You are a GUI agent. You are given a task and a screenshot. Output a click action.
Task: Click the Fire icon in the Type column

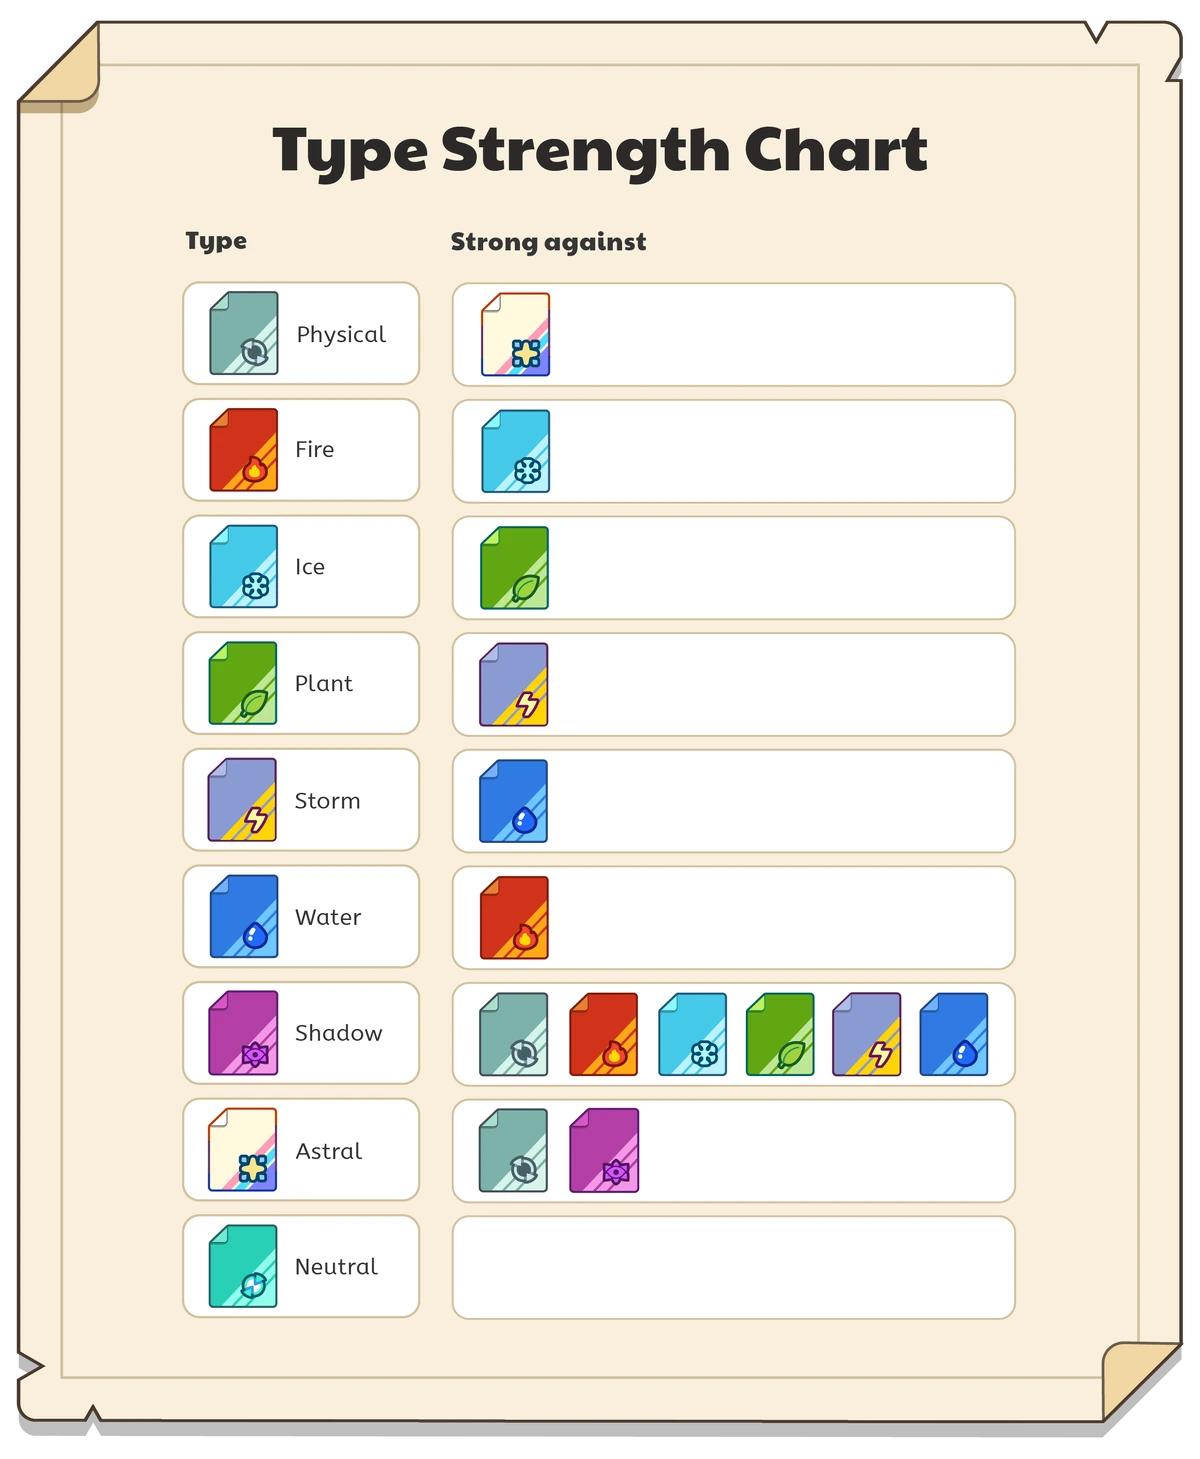click(244, 450)
